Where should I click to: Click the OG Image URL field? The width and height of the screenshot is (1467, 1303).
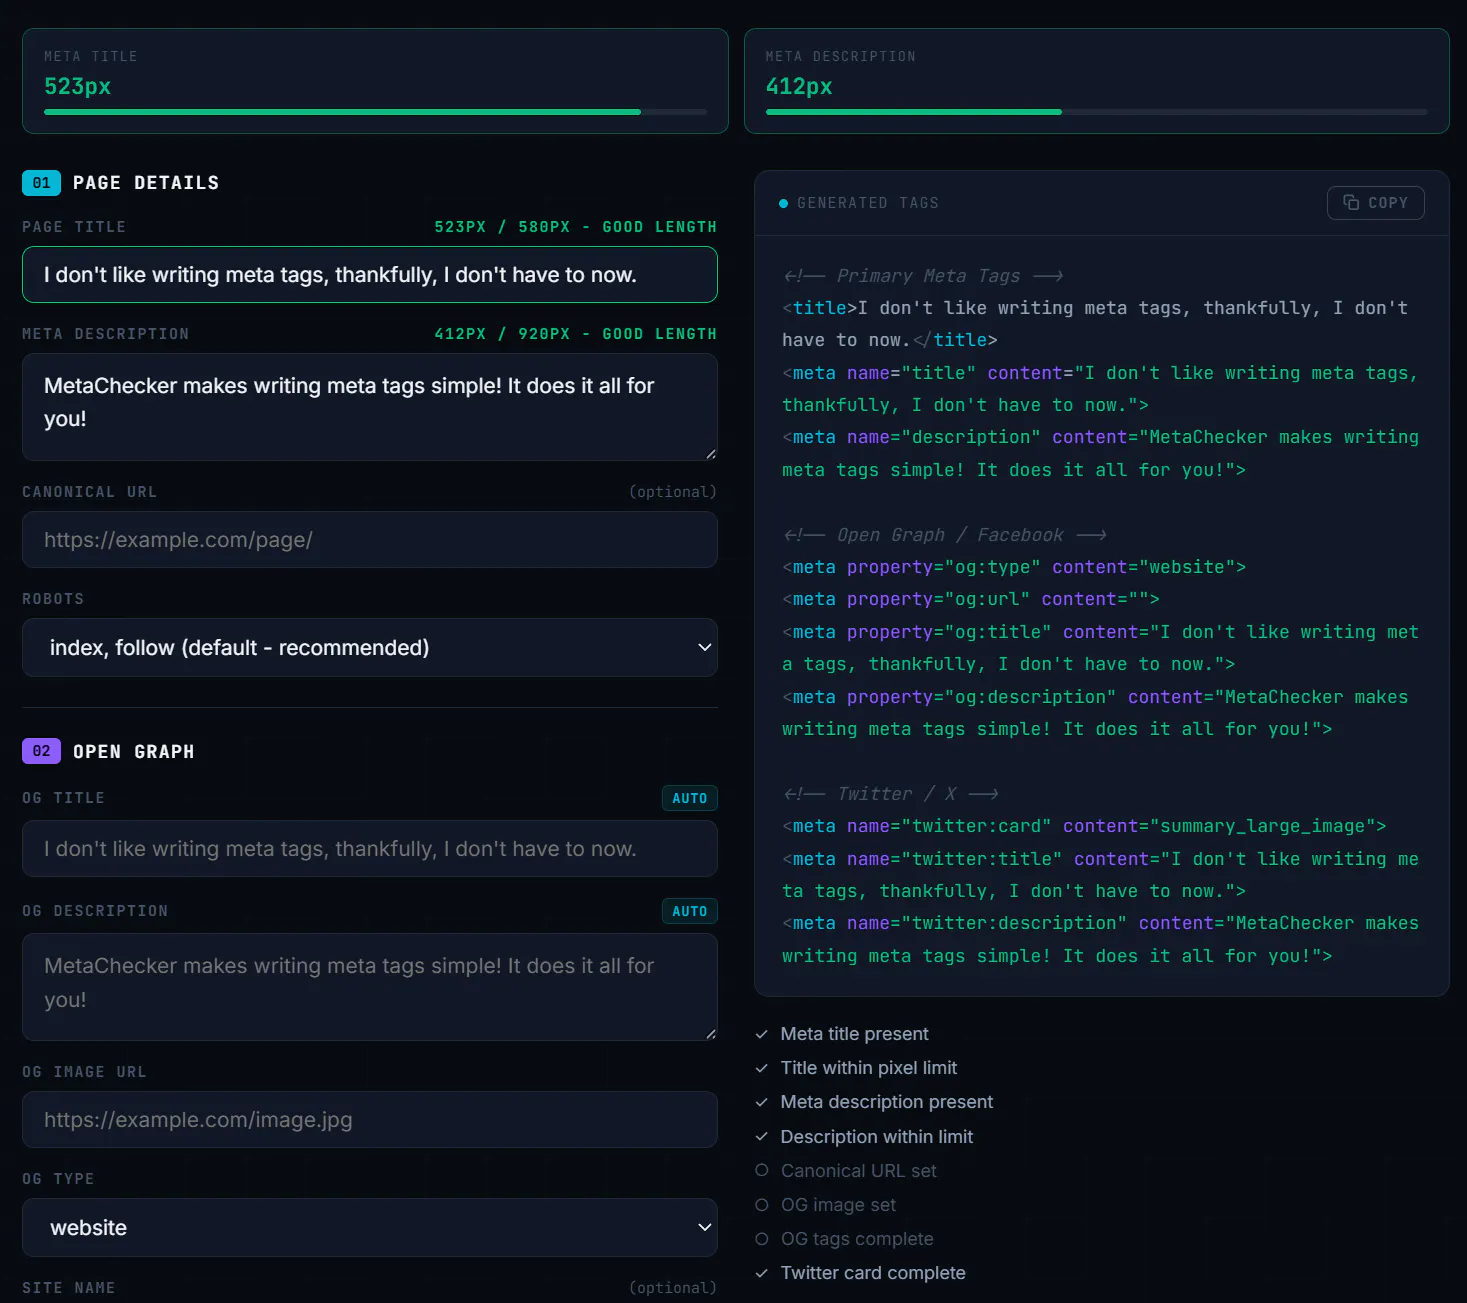pyautogui.click(x=370, y=1120)
